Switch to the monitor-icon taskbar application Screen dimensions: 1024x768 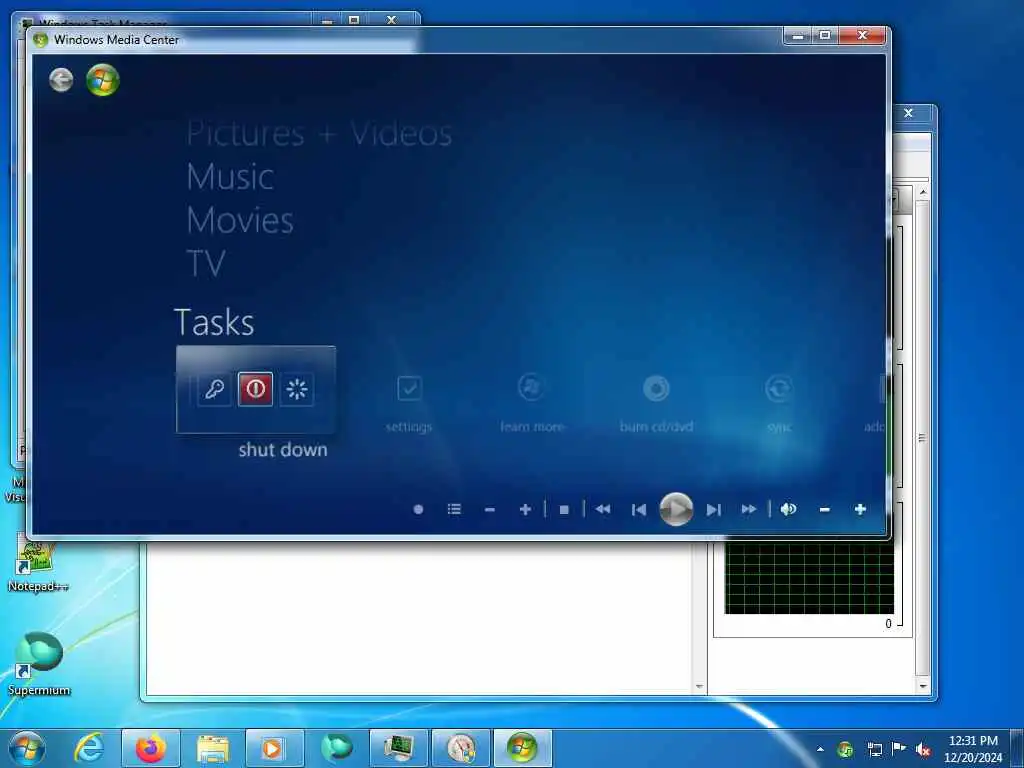pyautogui.click(x=398, y=748)
